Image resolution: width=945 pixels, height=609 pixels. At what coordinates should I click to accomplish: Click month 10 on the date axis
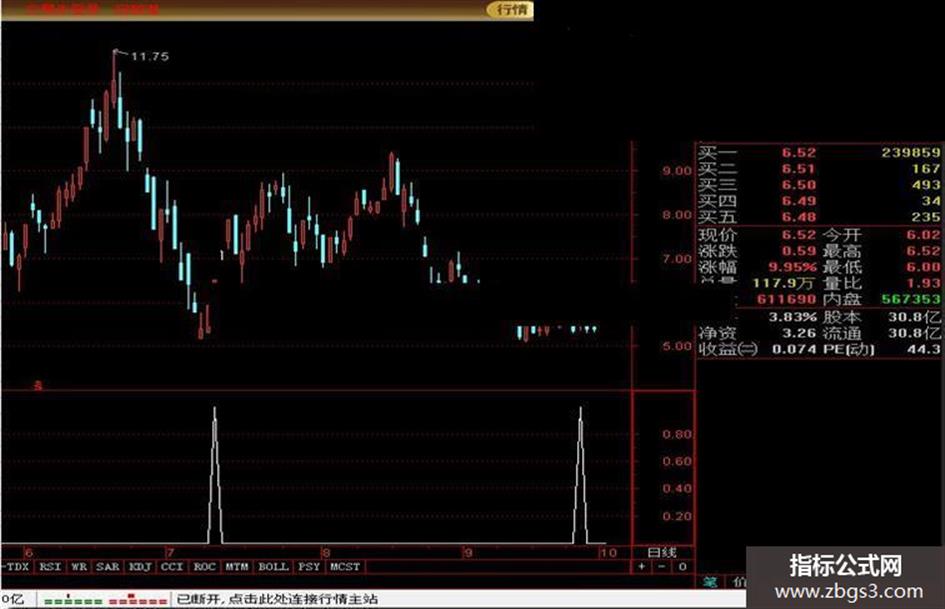609,552
